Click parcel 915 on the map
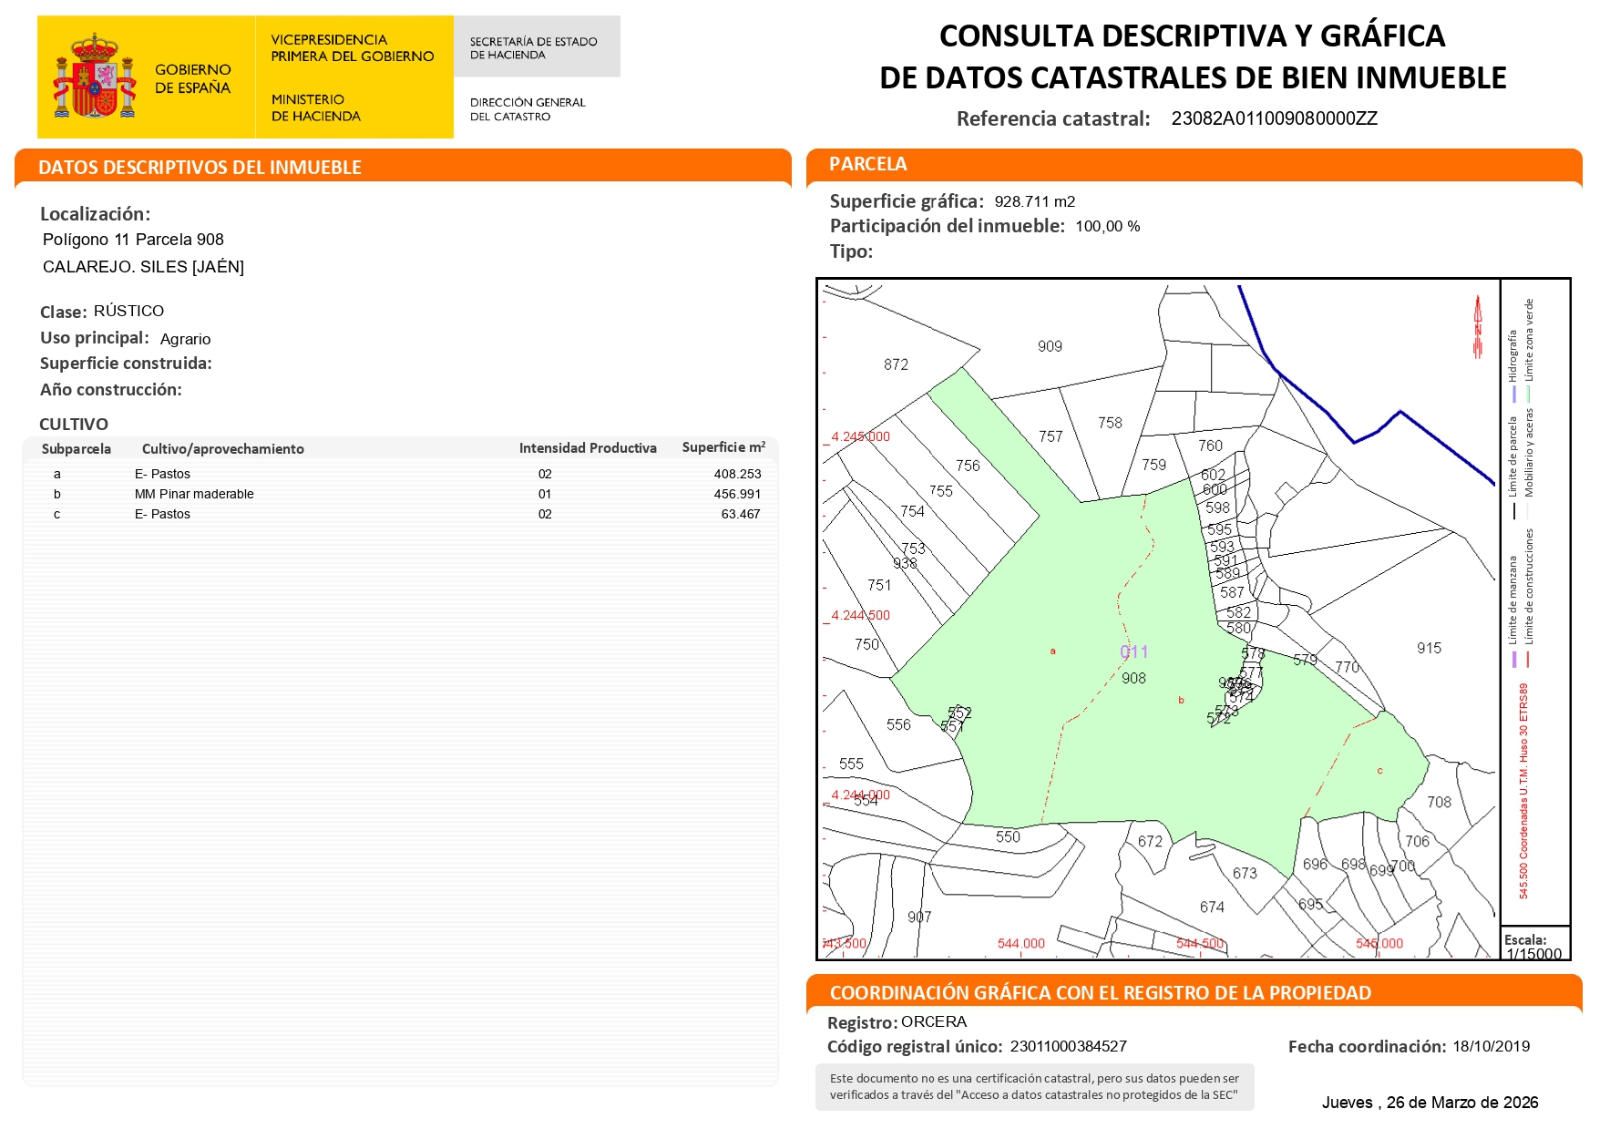Viewport: 1600px width, 1130px height. pos(1429,648)
